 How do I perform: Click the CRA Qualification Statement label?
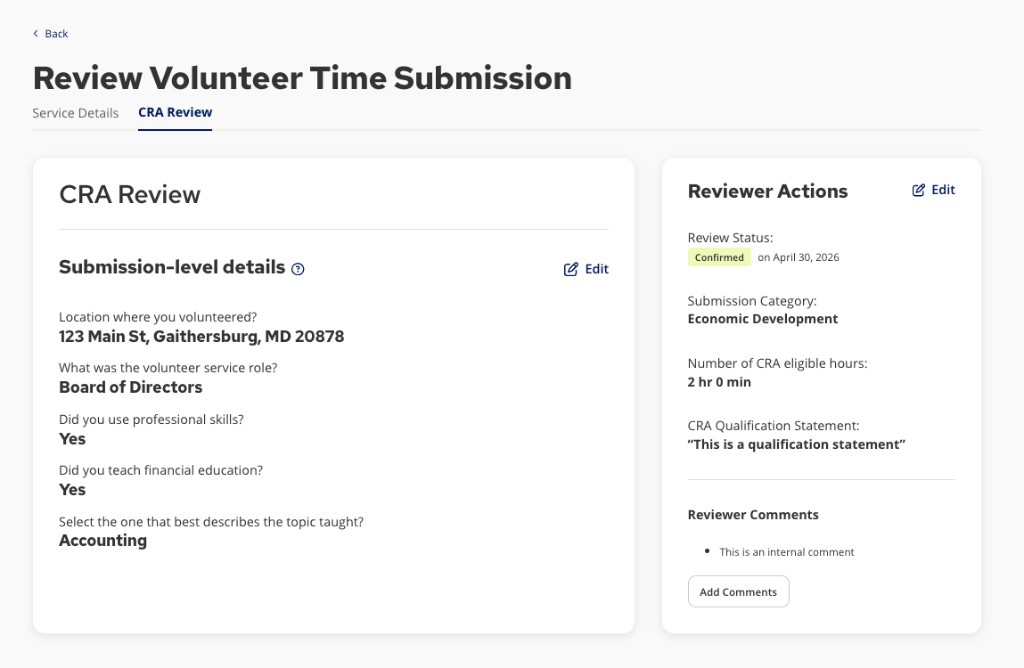point(773,426)
